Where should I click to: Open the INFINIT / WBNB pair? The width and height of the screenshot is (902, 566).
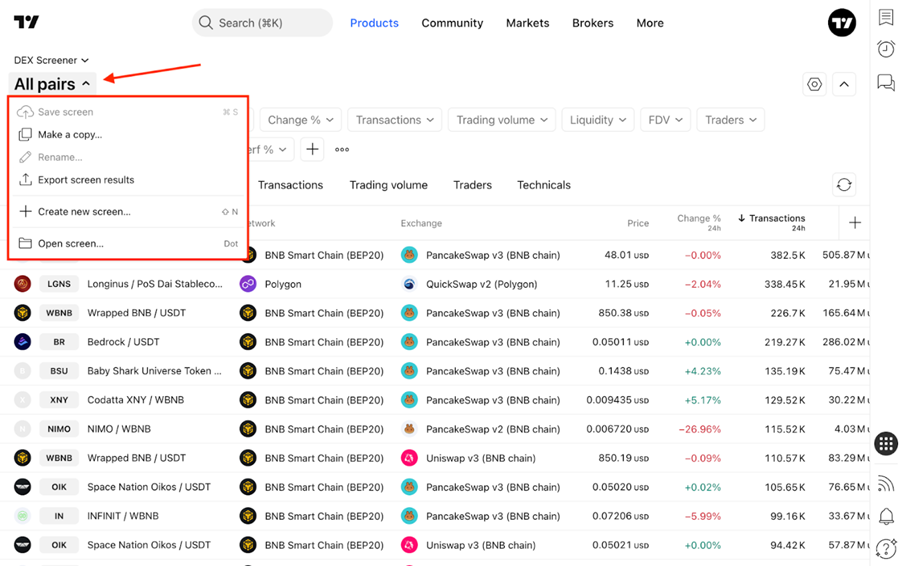click(x=123, y=516)
